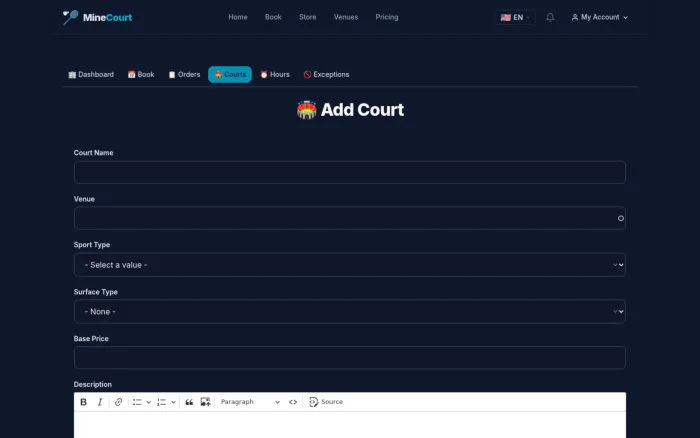Viewport: 700px width, 438px height.
Task: Insert a numbered list in Description
Action: pyautogui.click(x=162, y=402)
